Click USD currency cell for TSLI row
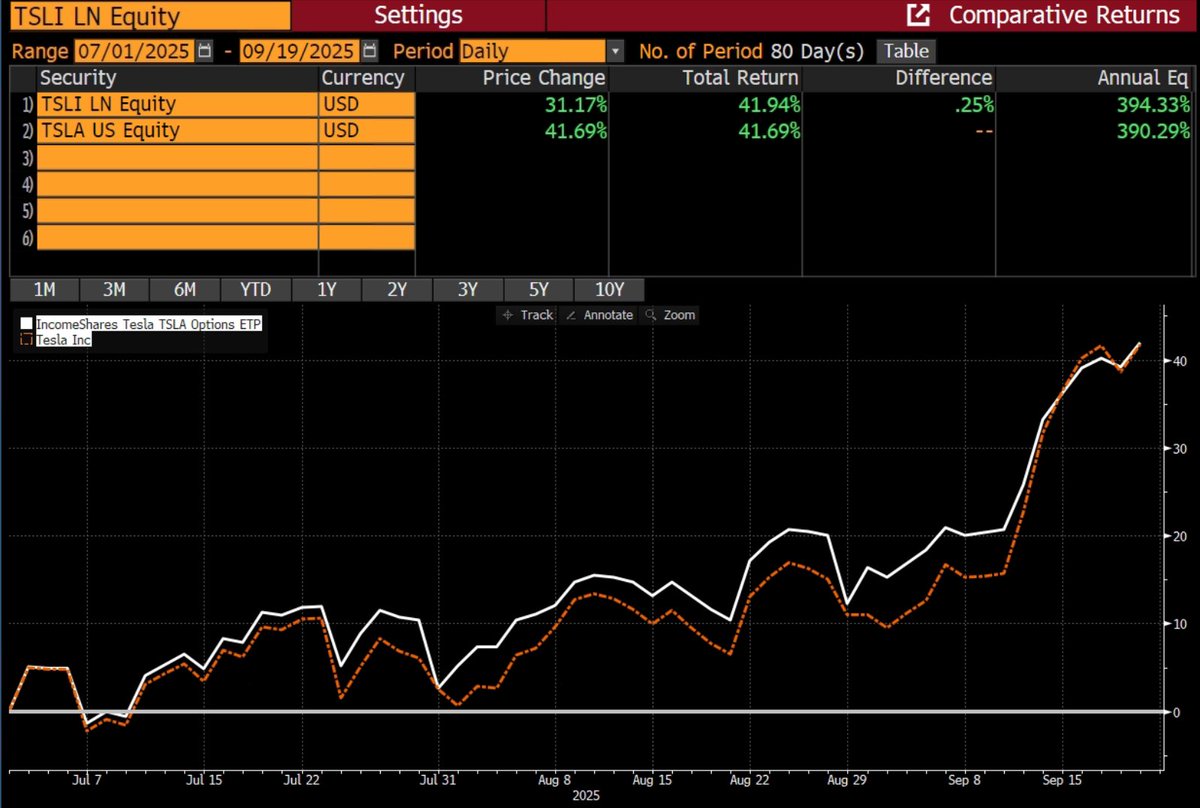 [x=367, y=104]
